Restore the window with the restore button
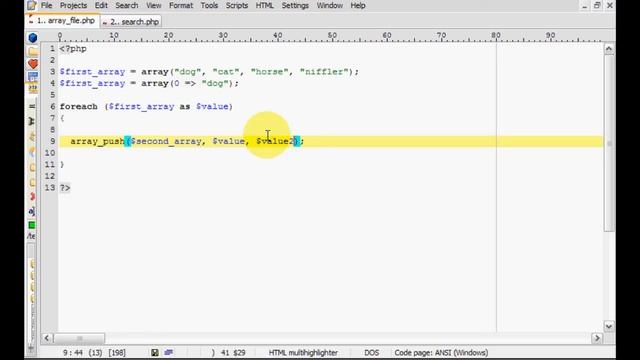Screen dimensions: 640x360 [x=597, y=6]
